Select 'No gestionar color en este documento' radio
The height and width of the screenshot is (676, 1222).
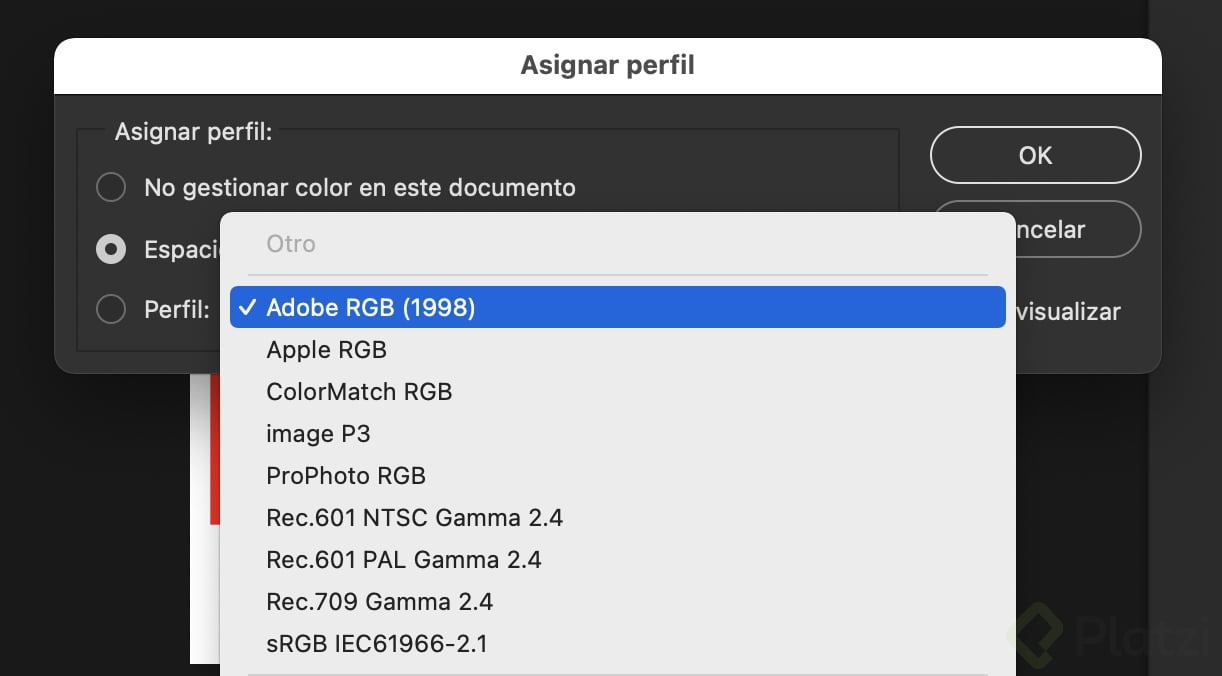(111, 187)
